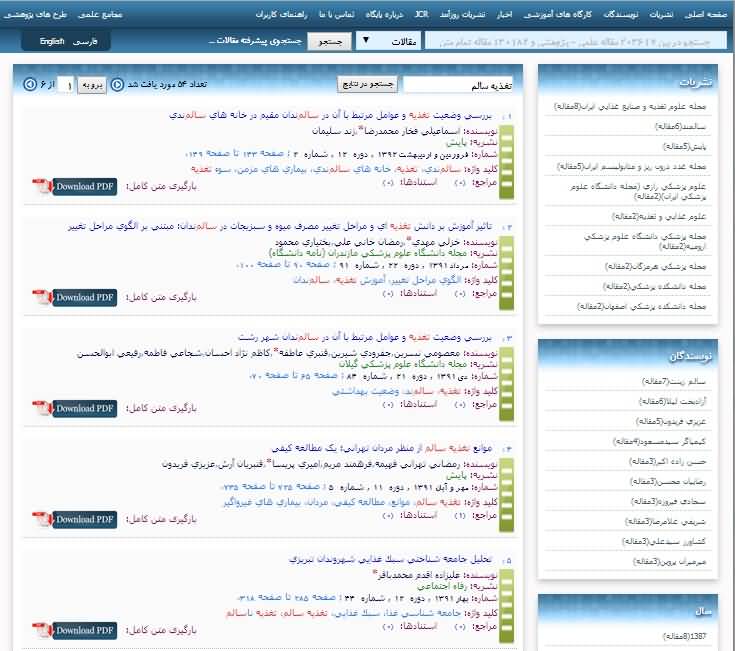Switch language to فارسی
The image size is (735, 651).
pyautogui.click(x=85, y=42)
